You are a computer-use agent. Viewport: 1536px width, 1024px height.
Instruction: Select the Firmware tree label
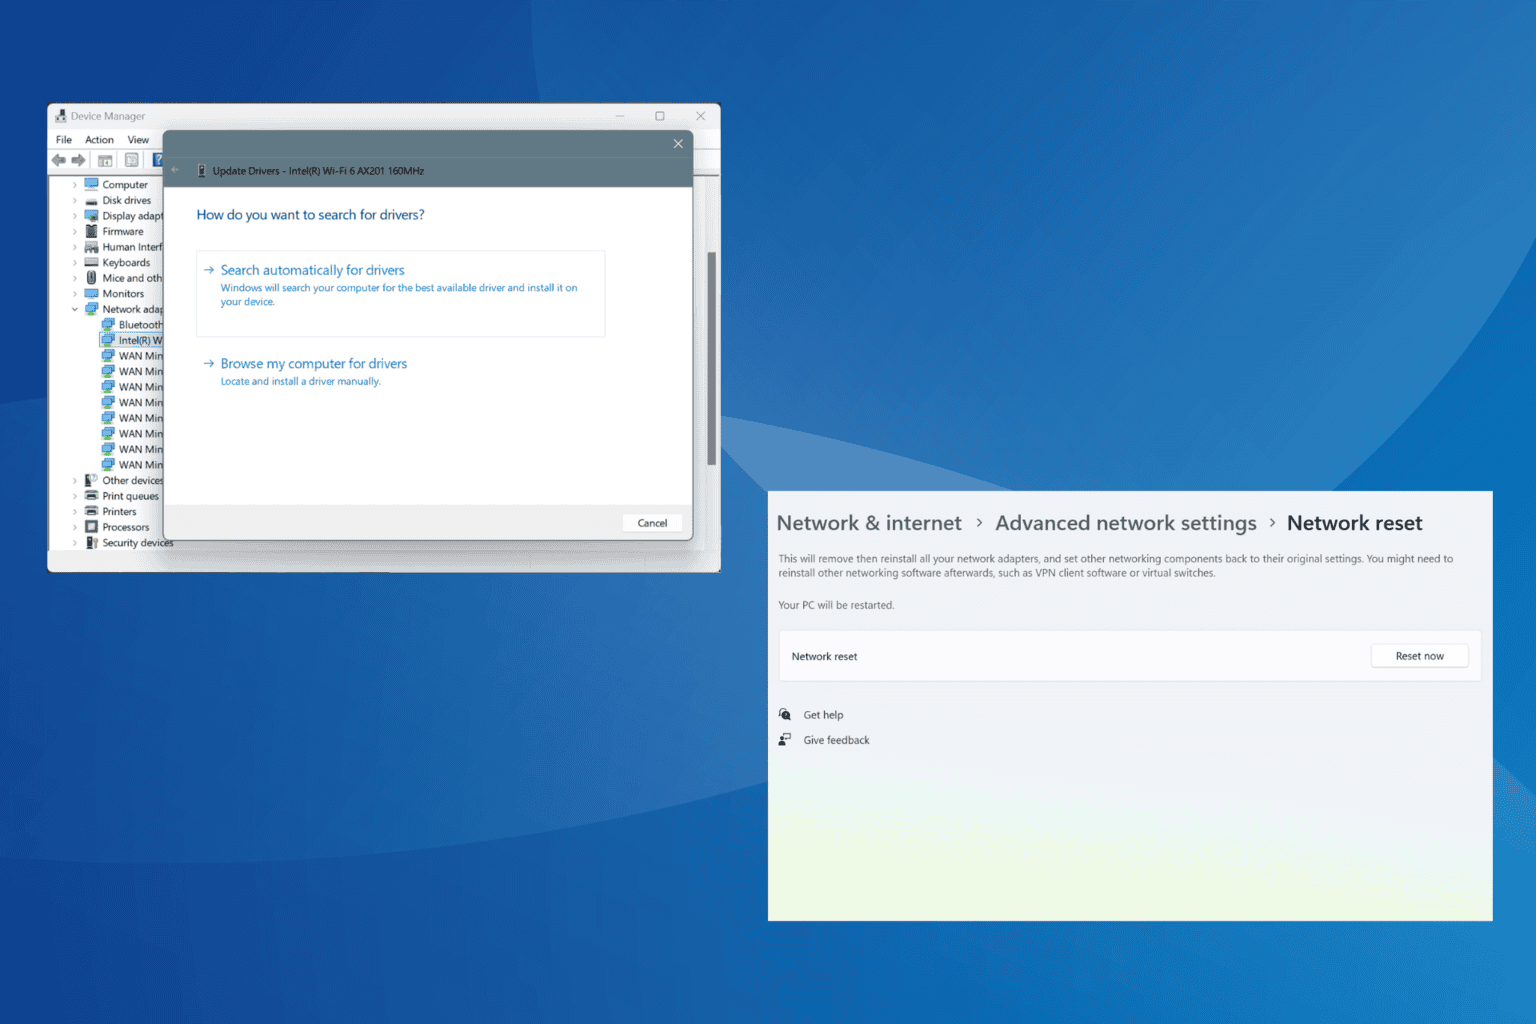pos(122,231)
